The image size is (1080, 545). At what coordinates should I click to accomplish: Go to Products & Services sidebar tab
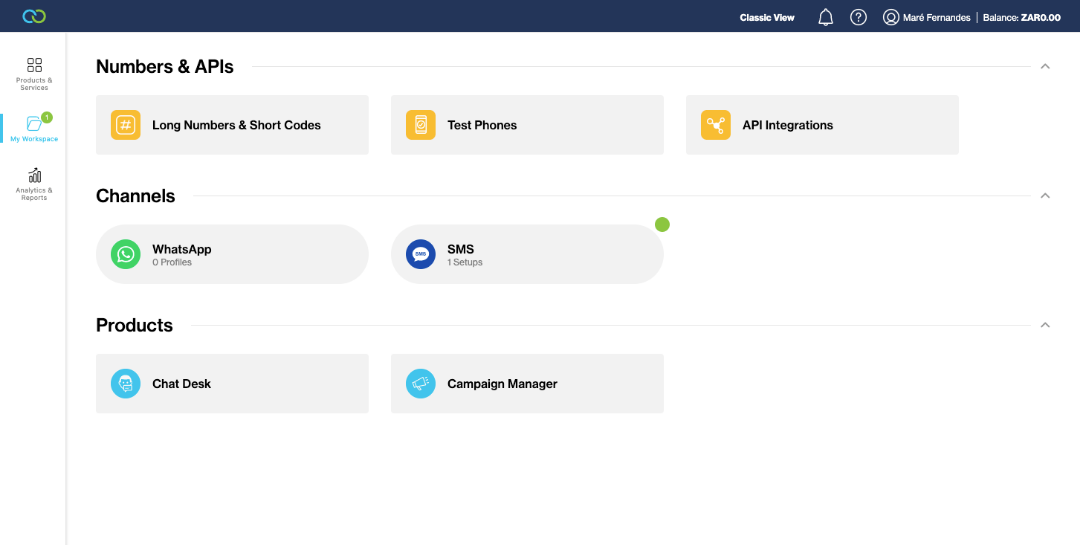[34, 74]
